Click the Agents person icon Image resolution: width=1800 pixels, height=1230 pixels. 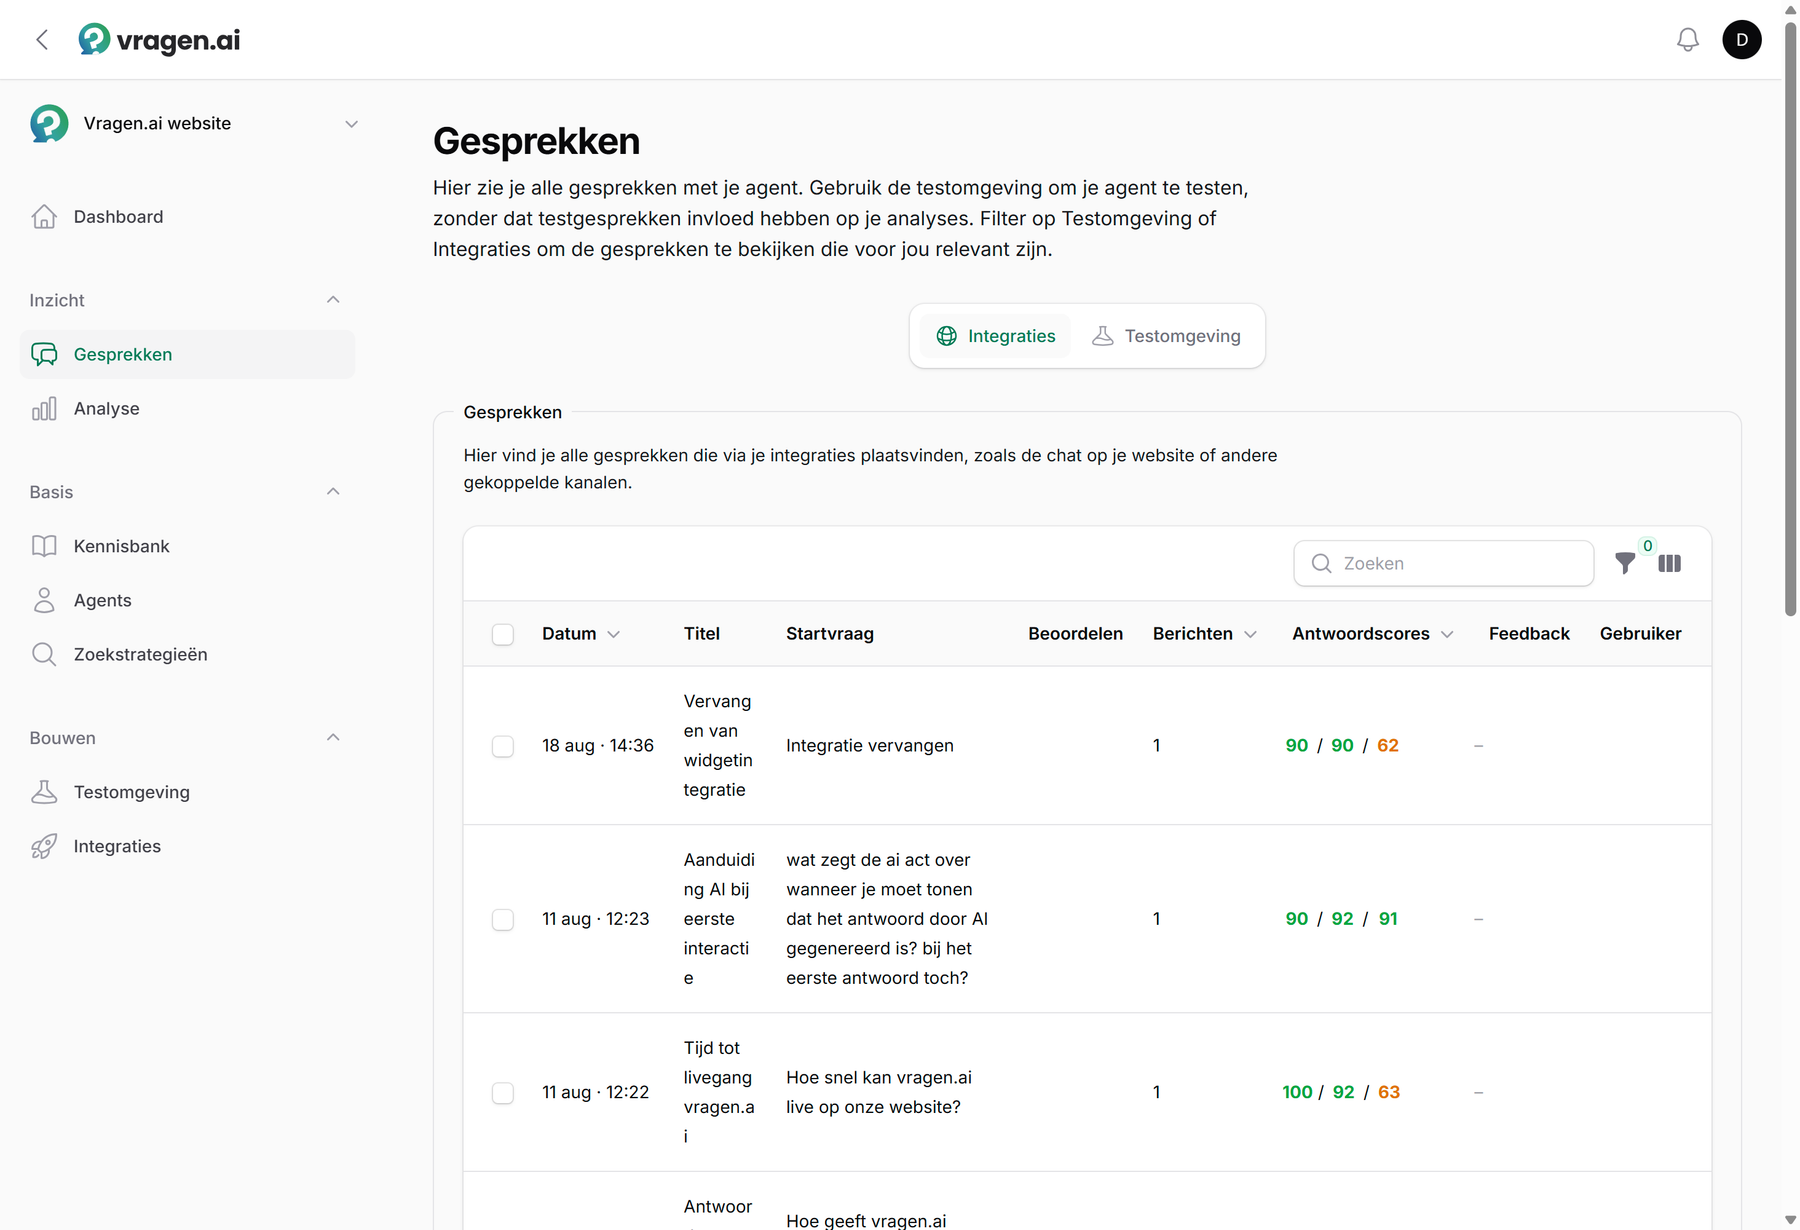[44, 600]
